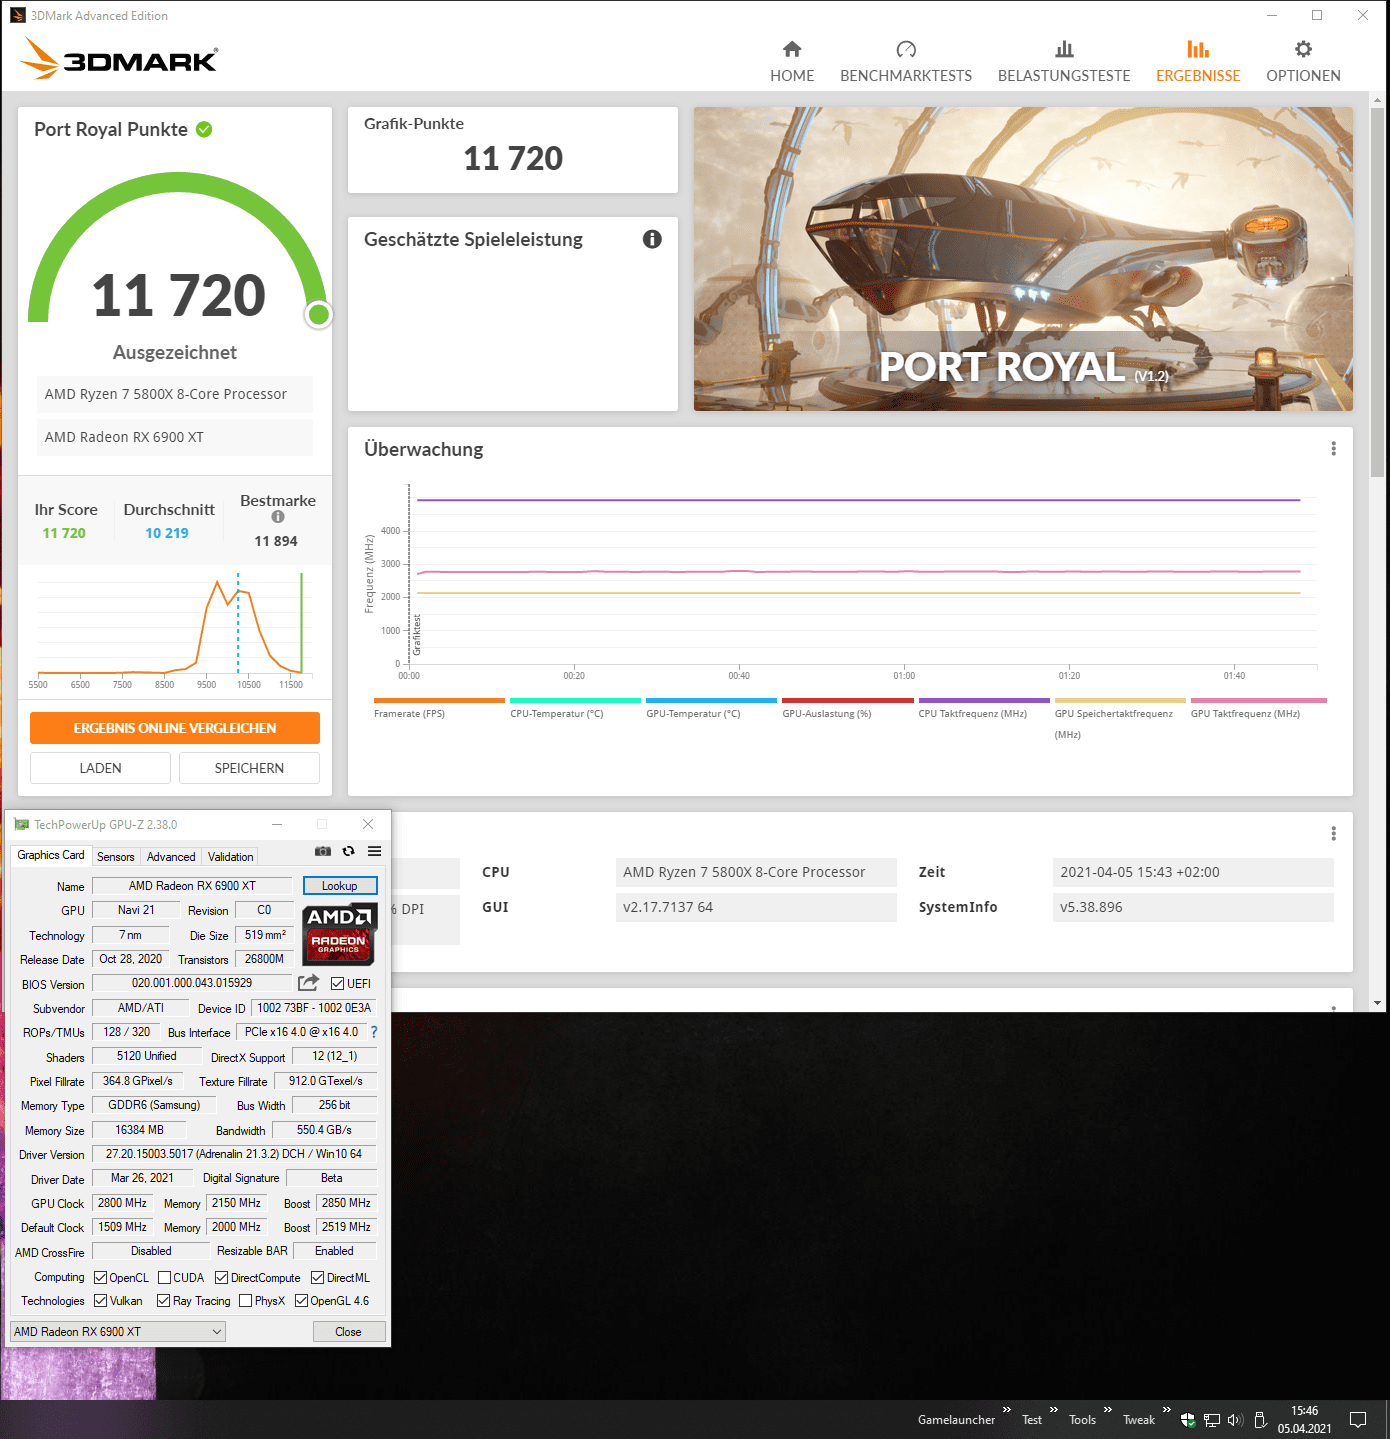Viewport: 1390px width, 1439px height.
Task: Toggle the Ray Tracing checkbox
Action: pos(163,1301)
